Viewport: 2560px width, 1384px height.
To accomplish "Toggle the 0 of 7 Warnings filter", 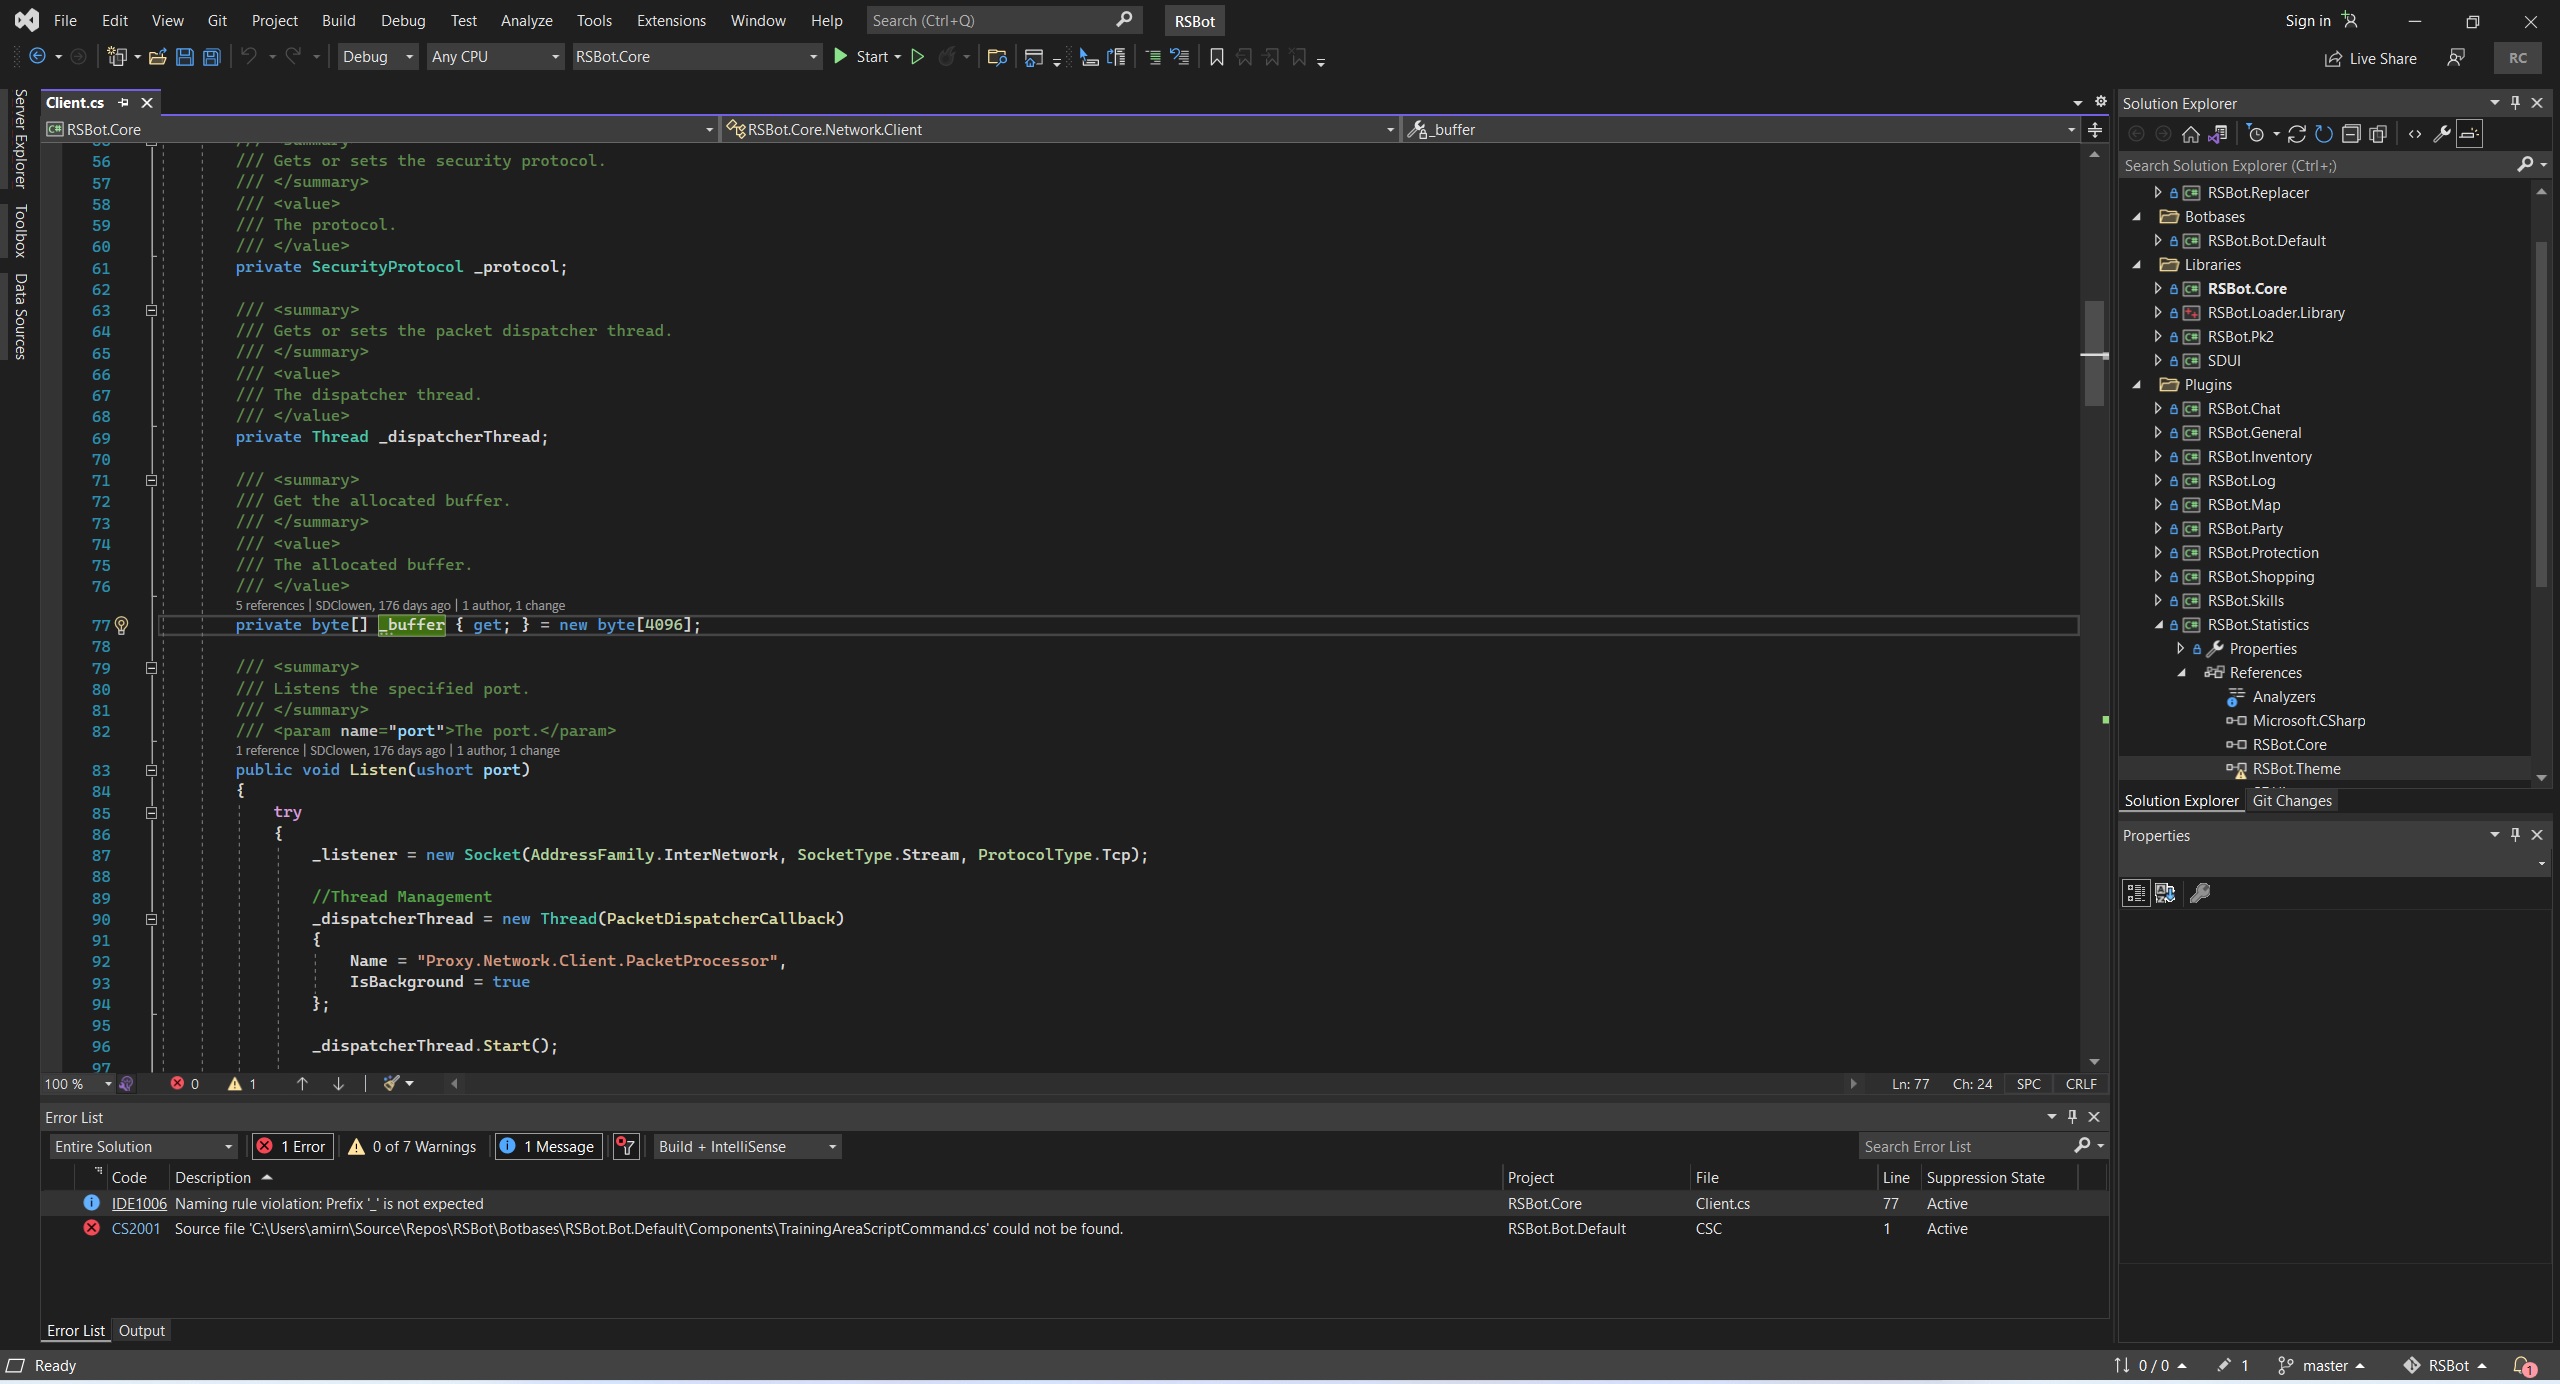I will click(412, 1147).
